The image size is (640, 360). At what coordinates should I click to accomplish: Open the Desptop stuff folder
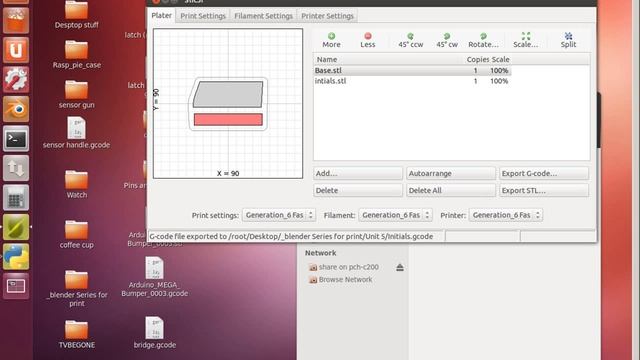[76, 15]
